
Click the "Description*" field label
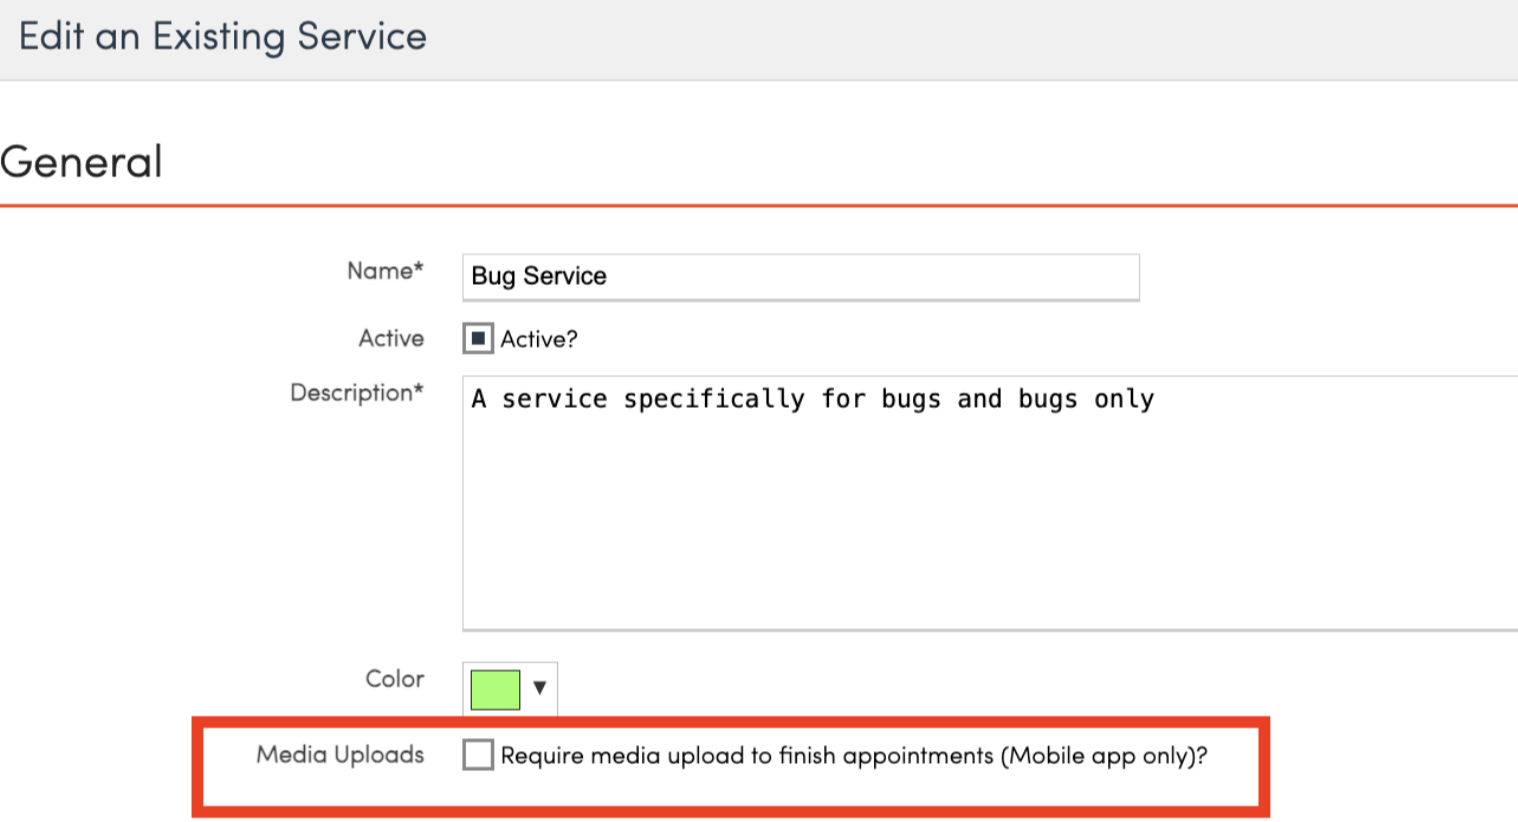click(x=356, y=393)
